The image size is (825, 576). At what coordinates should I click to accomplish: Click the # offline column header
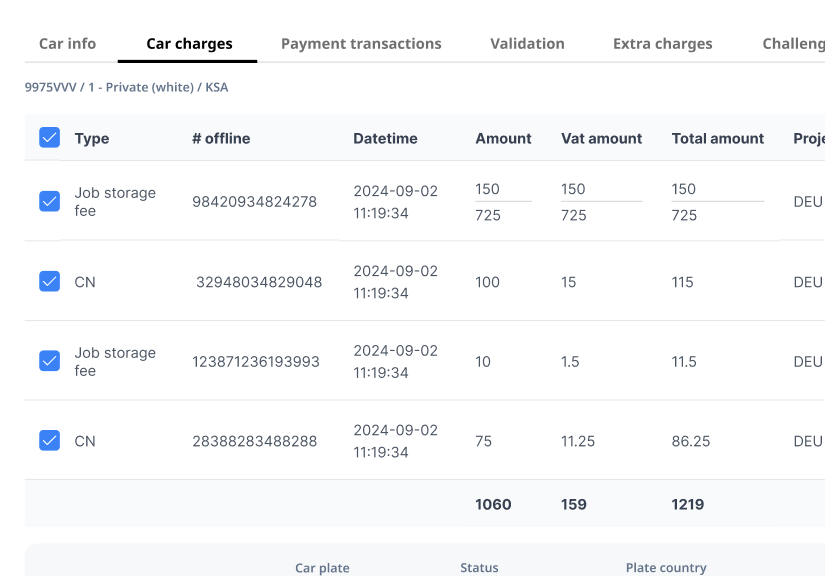coord(221,139)
